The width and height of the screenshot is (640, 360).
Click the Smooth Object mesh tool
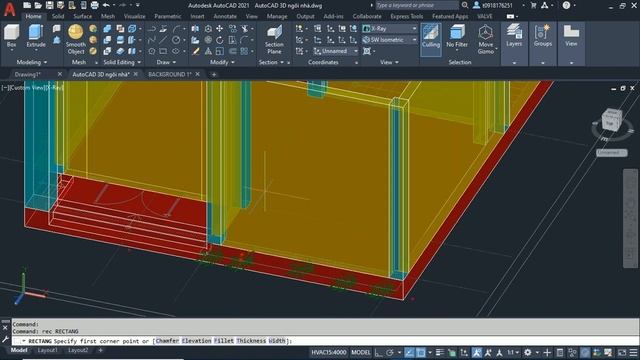coord(76,39)
